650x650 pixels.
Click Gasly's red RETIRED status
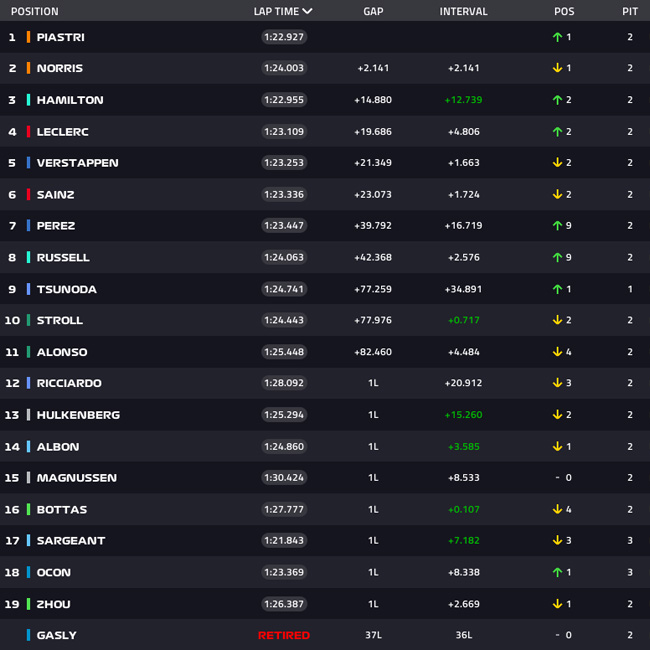click(x=284, y=635)
